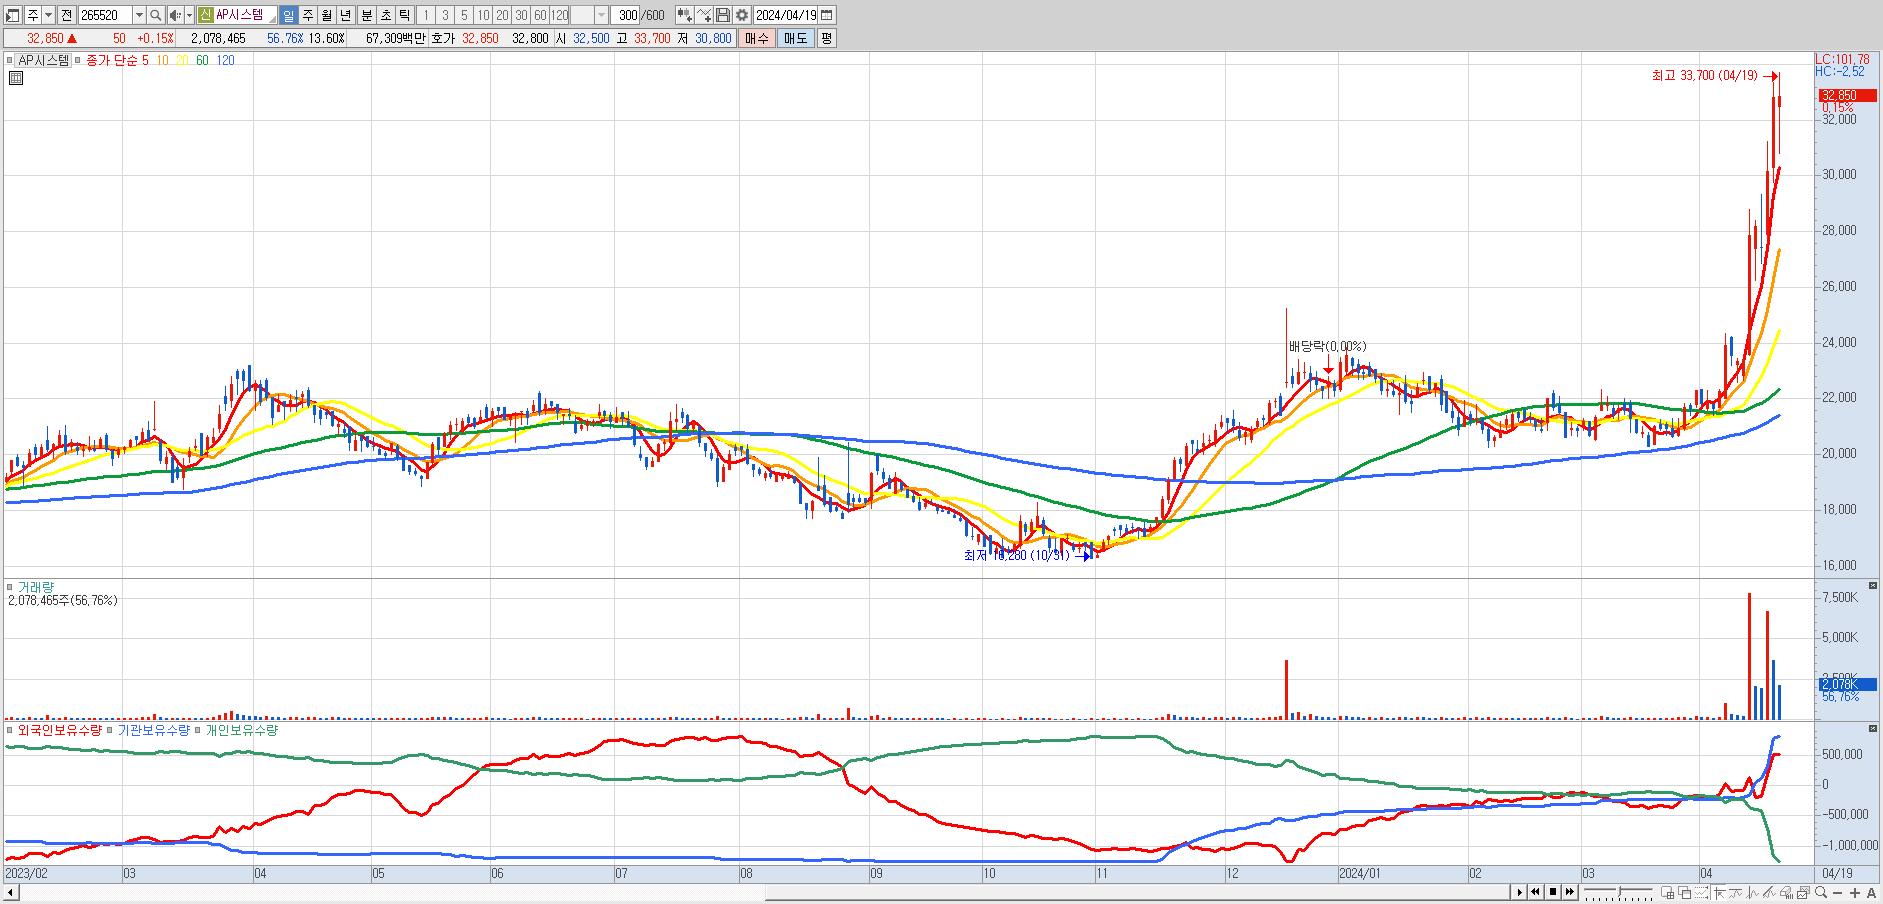Select the 1 interval tab
Screen dimensions: 1883x904
point(426,15)
